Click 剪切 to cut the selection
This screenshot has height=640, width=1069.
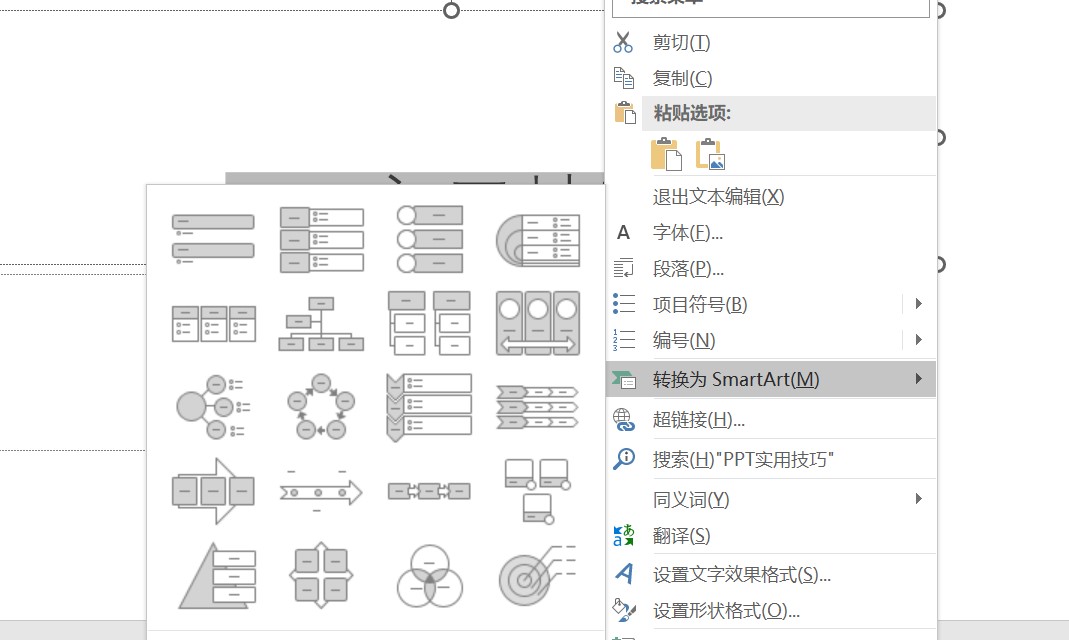point(681,42)
